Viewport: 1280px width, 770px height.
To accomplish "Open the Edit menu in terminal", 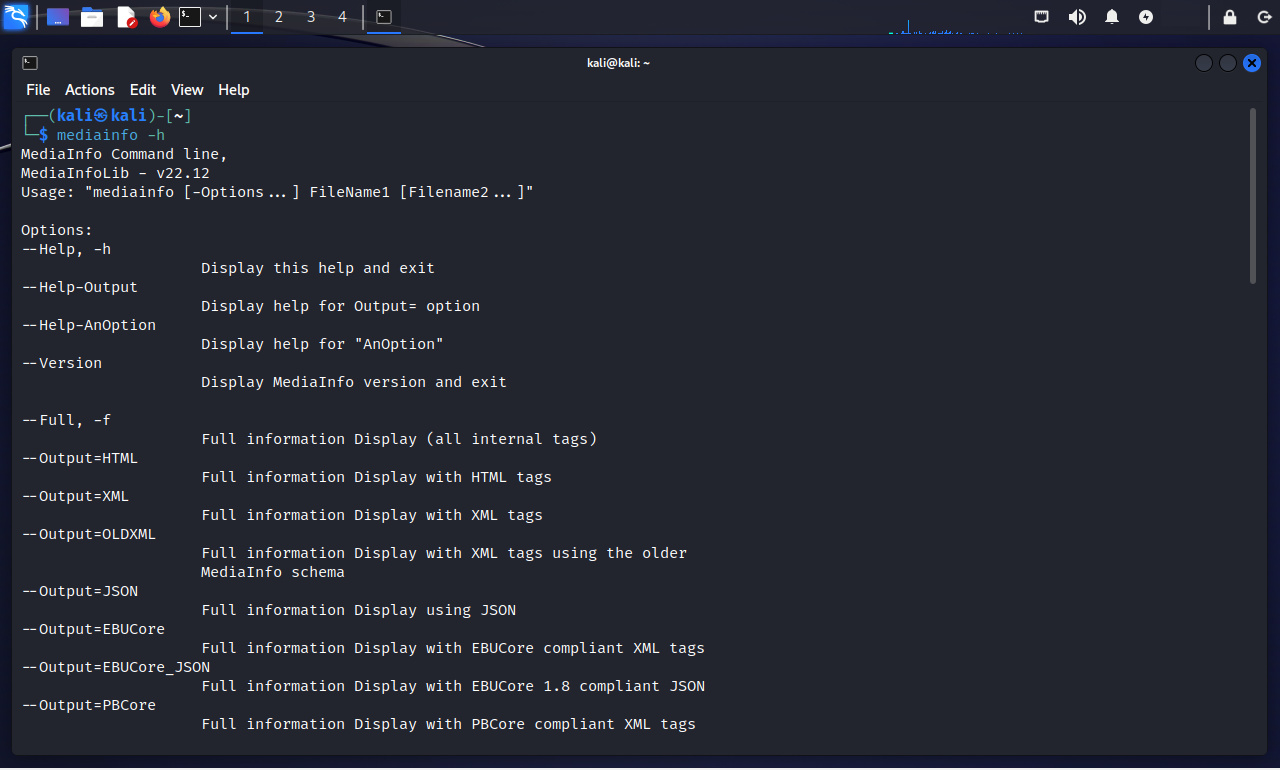I will (143, 90).
